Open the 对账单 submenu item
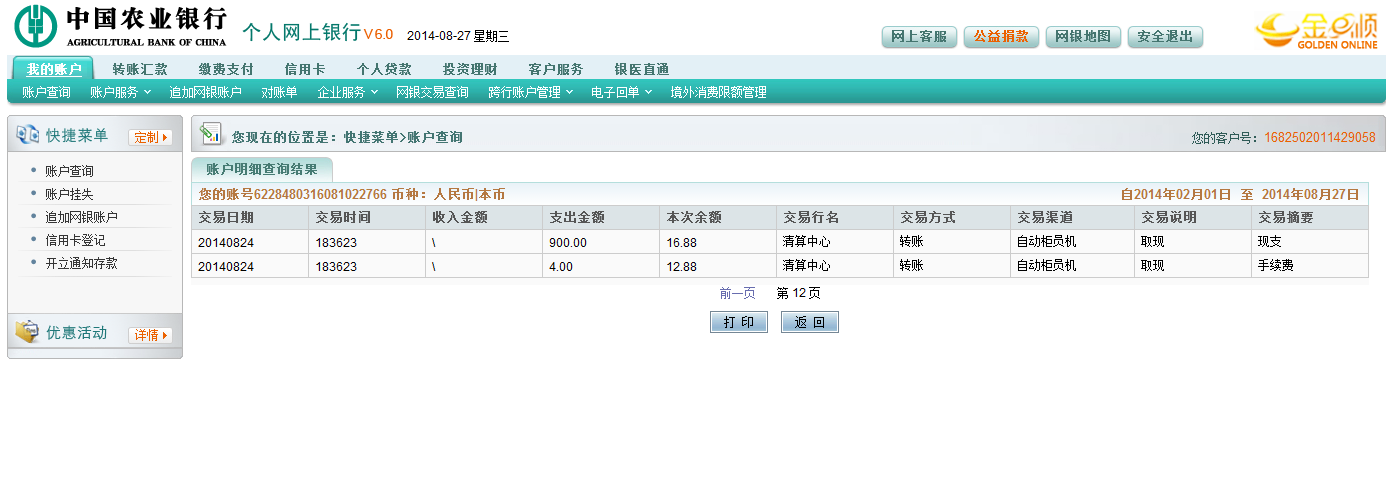 click(x=279, y=92)
